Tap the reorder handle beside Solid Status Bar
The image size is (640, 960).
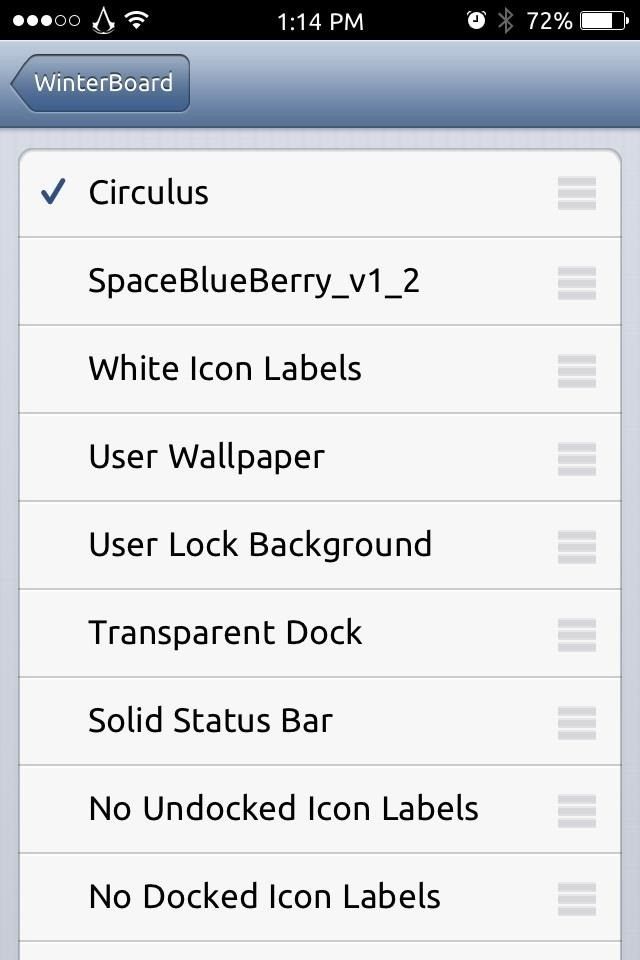pyautogui.click(x=576, y=721)
